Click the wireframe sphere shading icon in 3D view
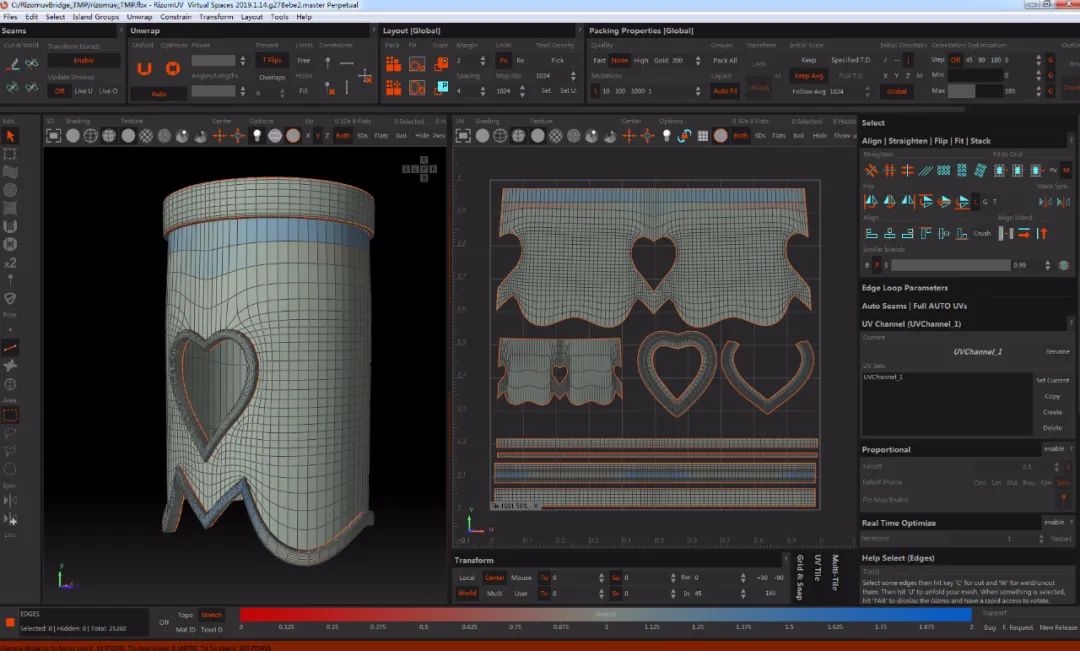The image size is (1080, 651). (x=90, y=136)
